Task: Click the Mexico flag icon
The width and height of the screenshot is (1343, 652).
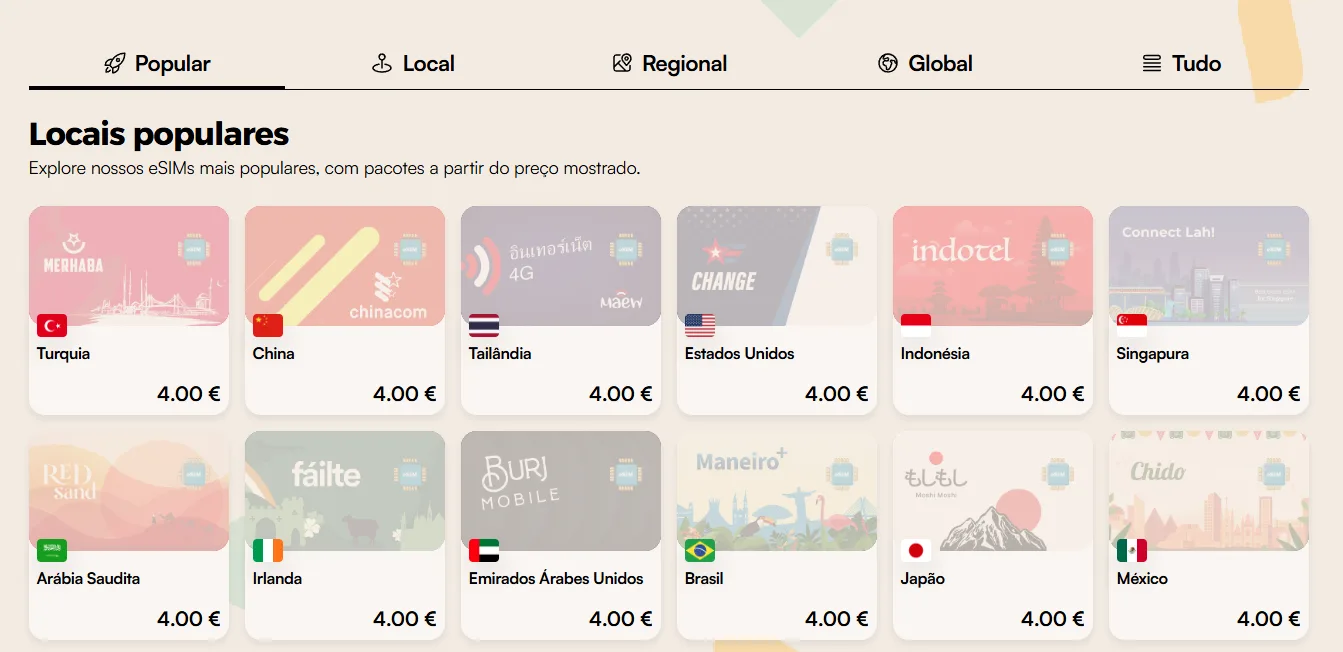Action: tap(1132, 551)
